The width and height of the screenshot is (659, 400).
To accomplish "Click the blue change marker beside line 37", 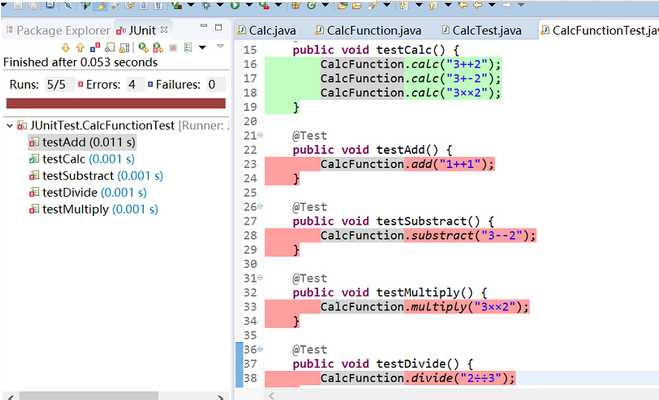I will coord(239,364).
